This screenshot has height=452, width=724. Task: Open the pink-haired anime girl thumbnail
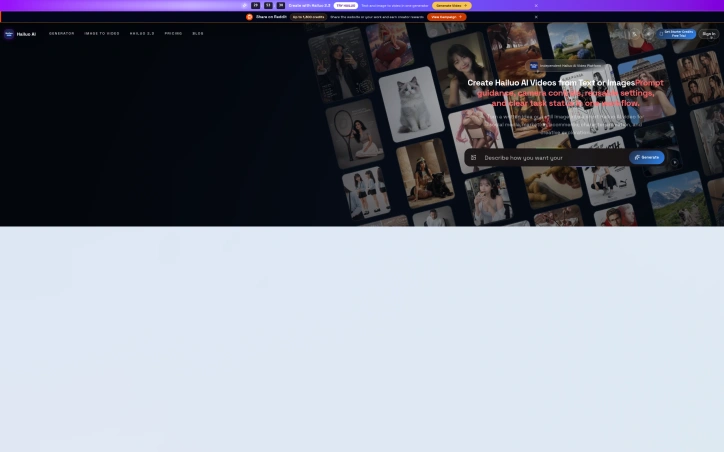pyautogui.click(x=476, y=138)
